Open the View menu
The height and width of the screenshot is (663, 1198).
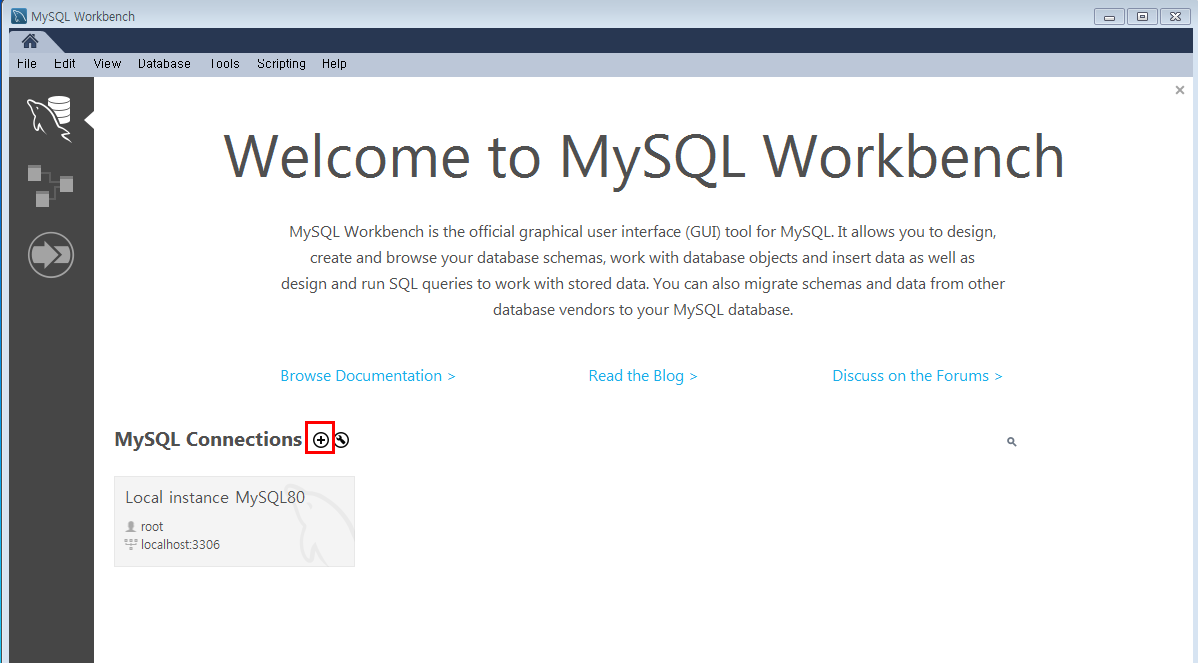(107, 63)
